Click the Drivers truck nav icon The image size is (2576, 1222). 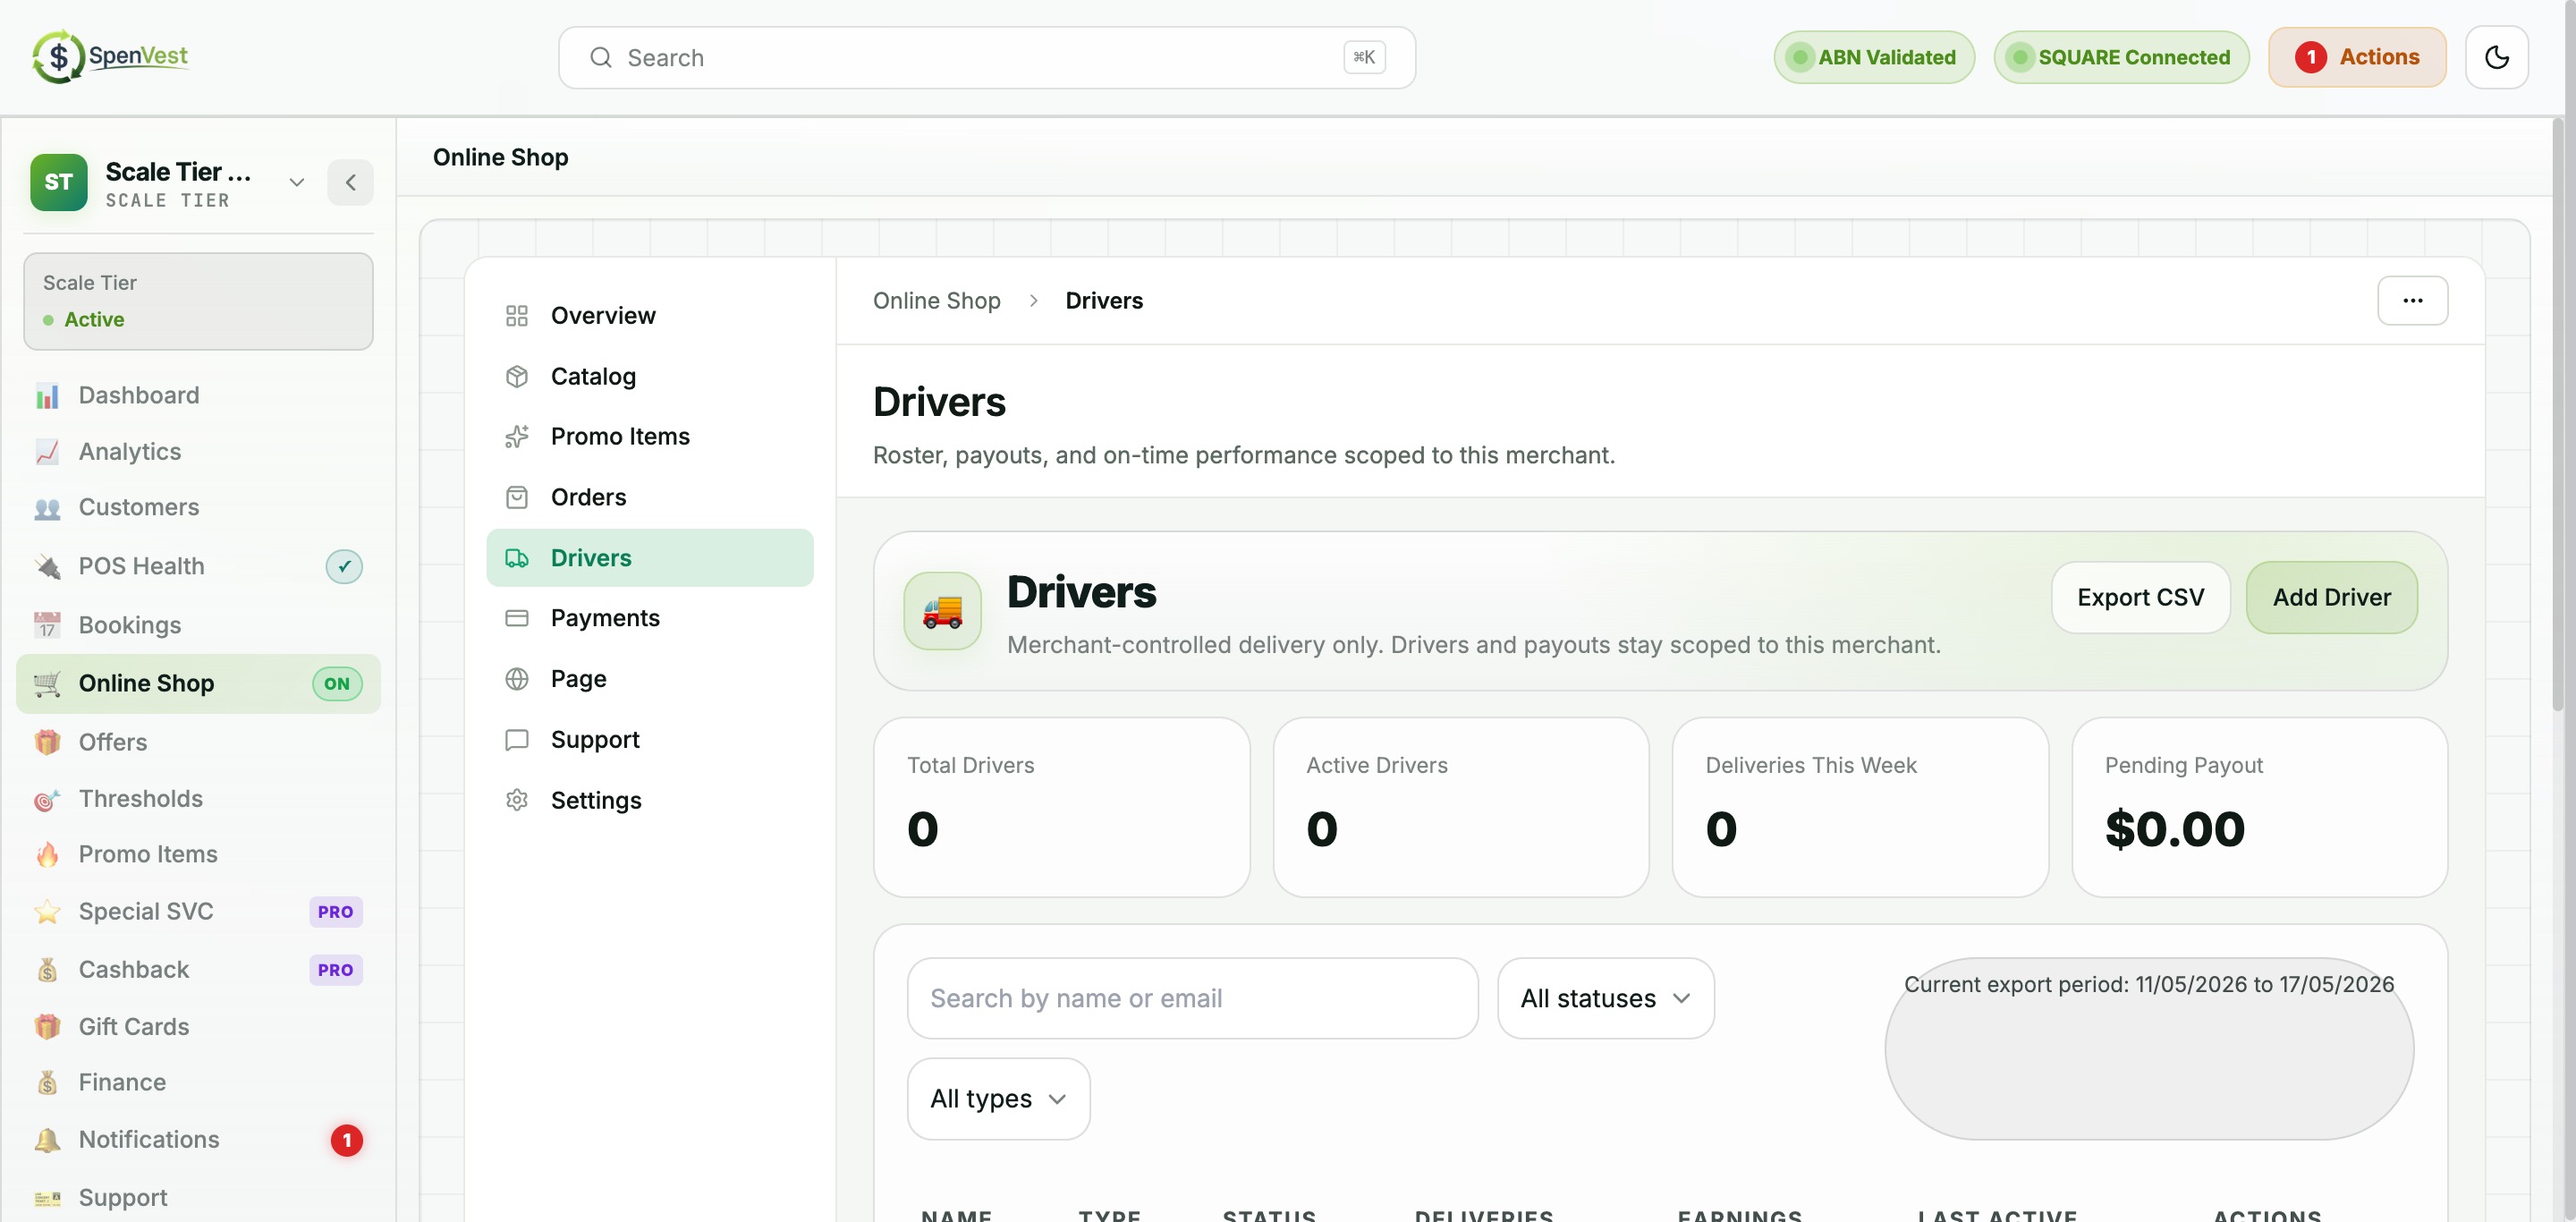coord(517,558)
